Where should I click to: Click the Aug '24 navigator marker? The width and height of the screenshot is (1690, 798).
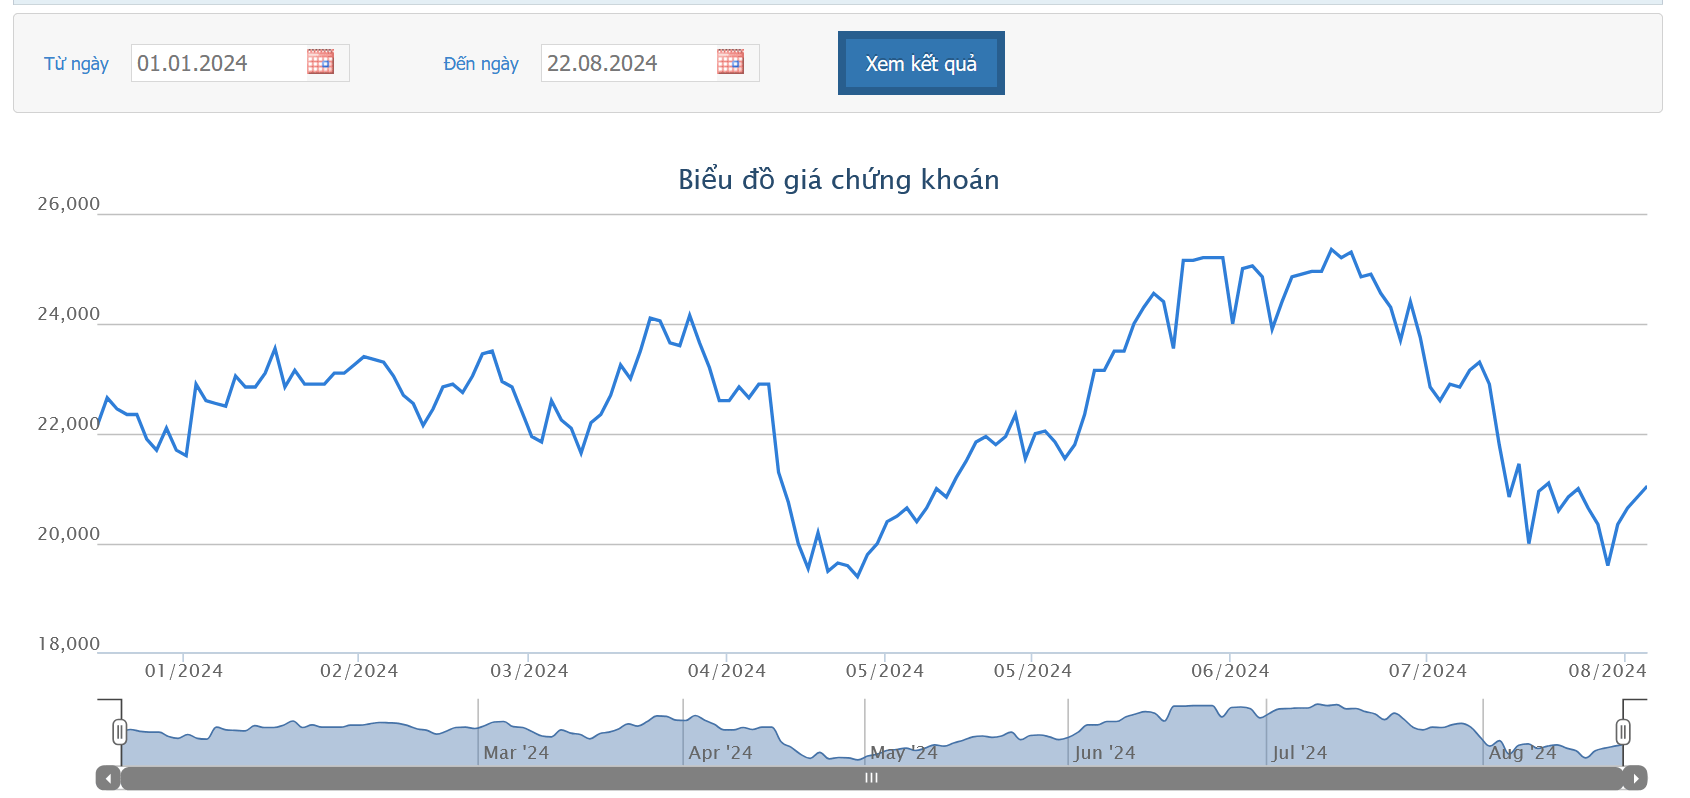[1523, 753]
